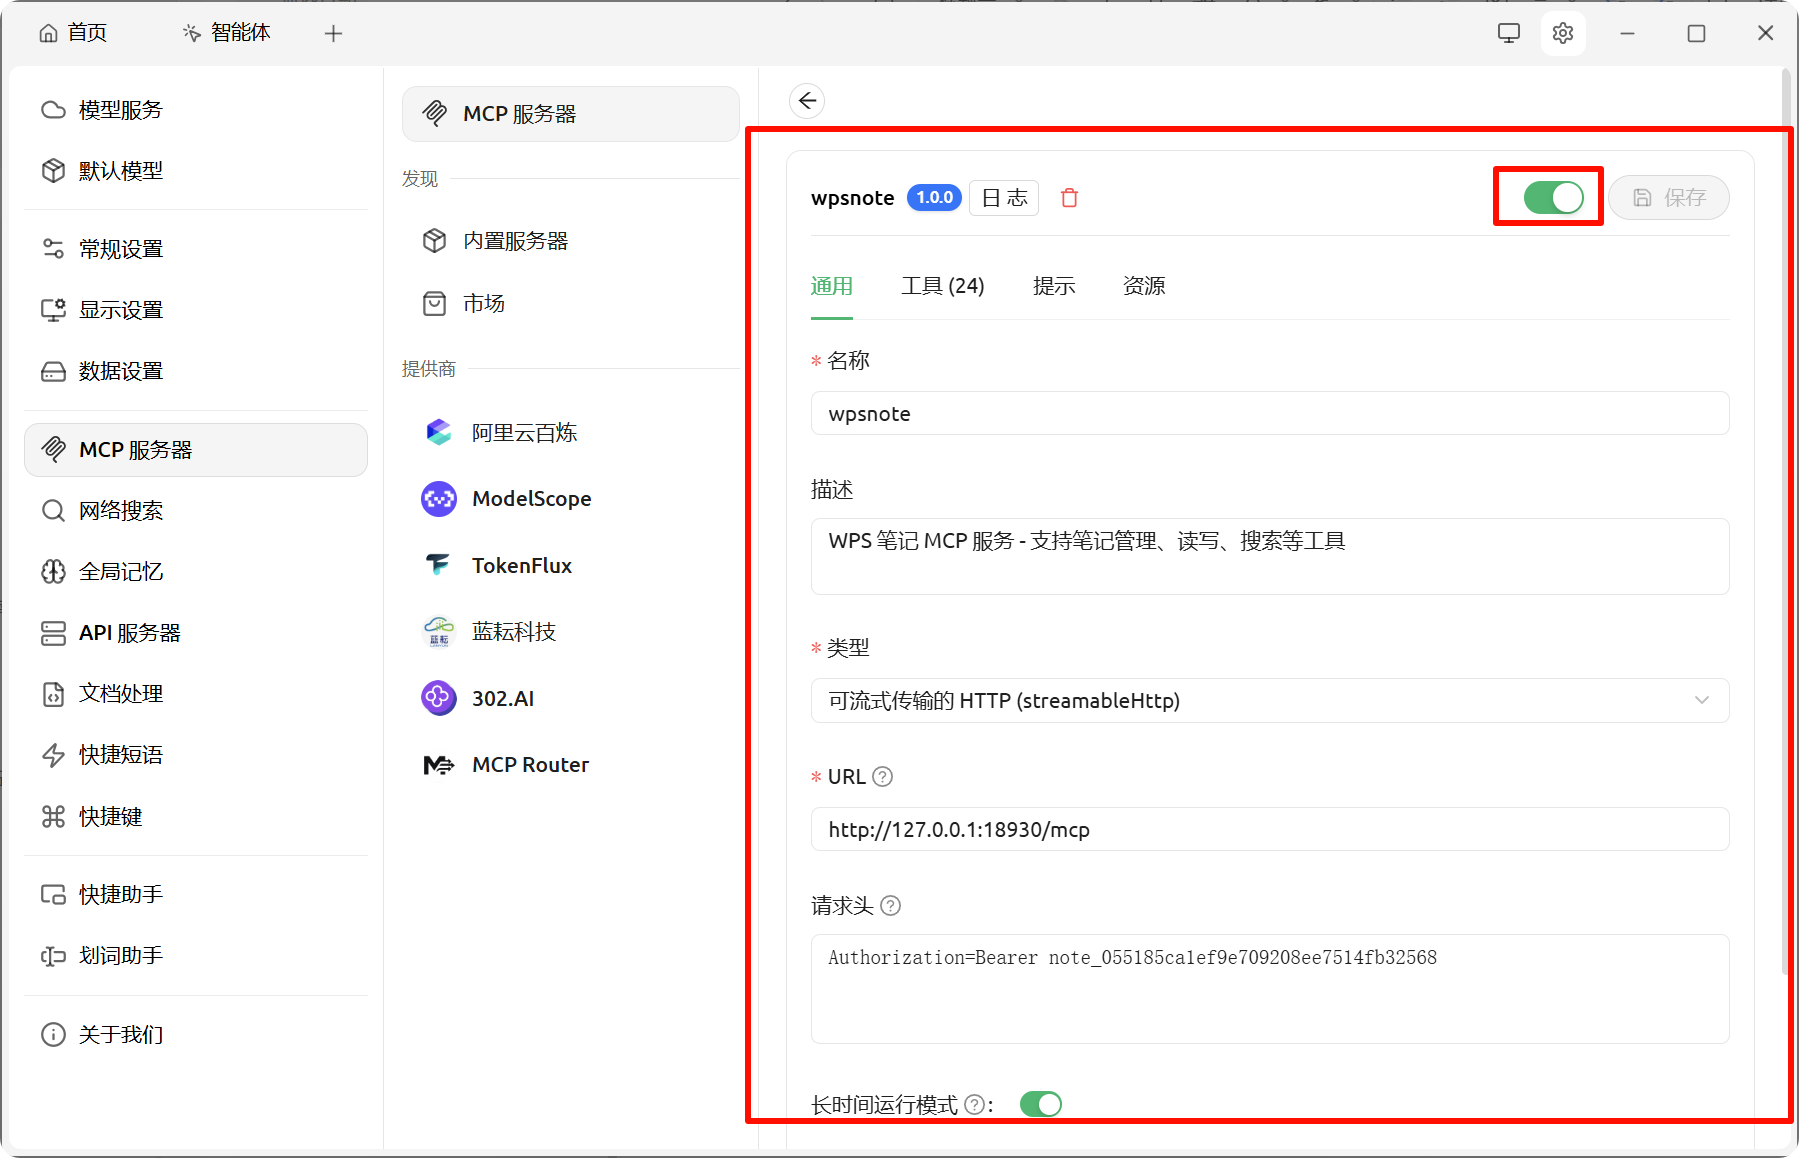The image size is (1799, 1158).
Task: Open 快捷短语 in the sidebar
Action: coord(196,755)
